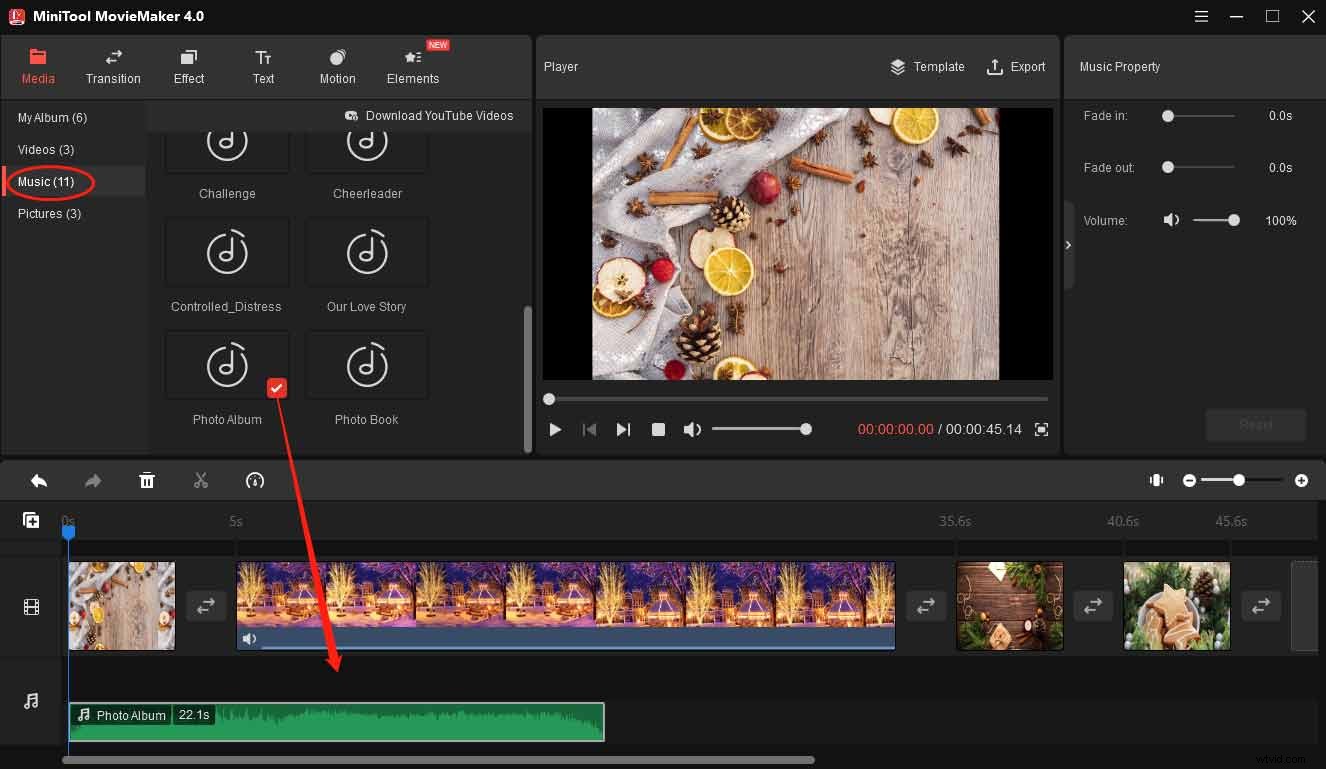
Task: Add all media to timeline via the stack-plus icon
Action: click(x=31, y=519)
